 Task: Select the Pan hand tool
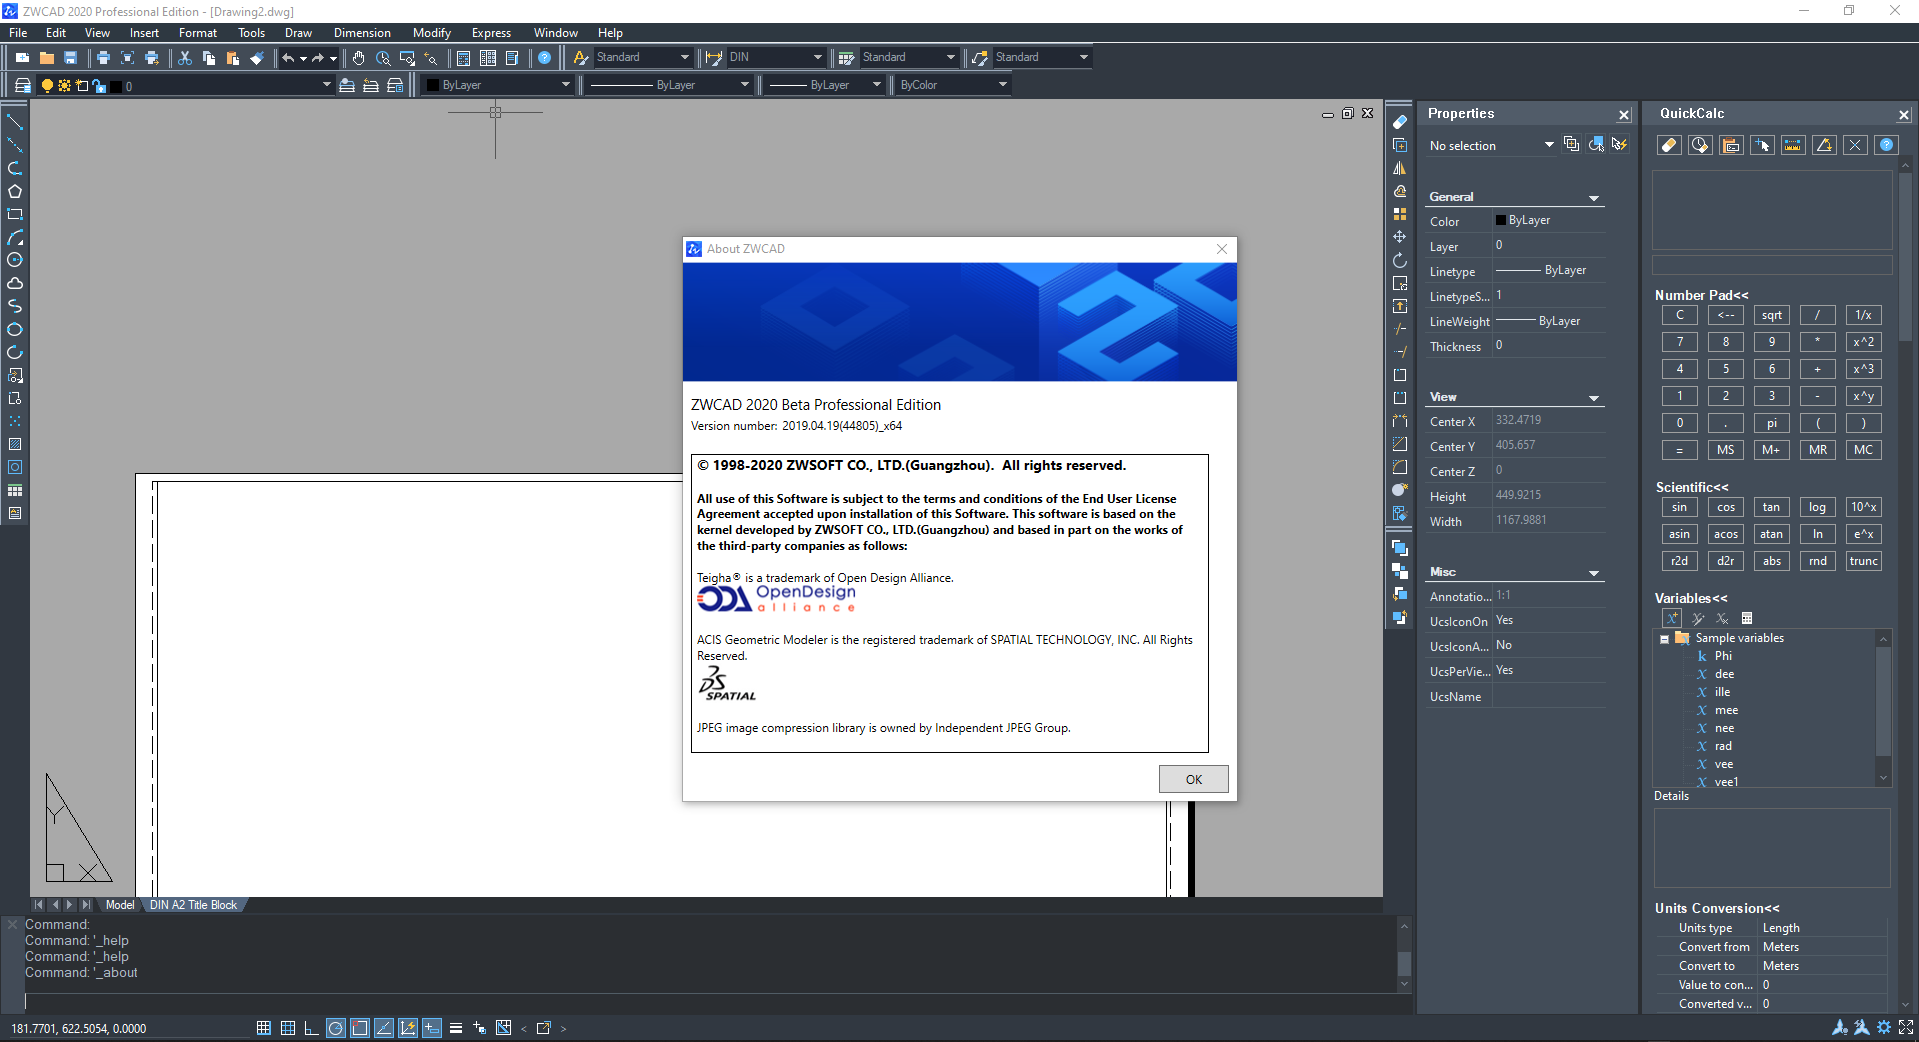[358, 58]
